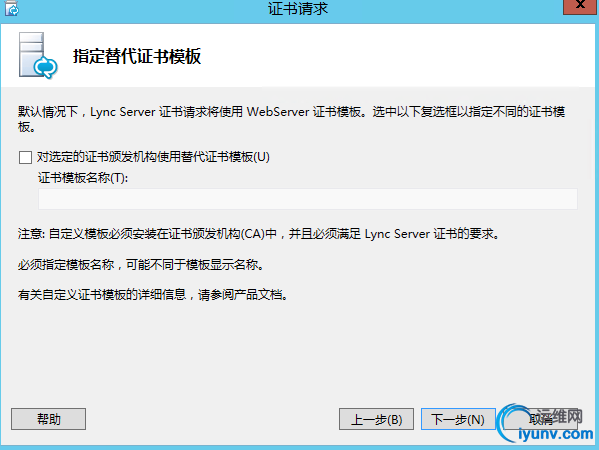Image resolution: width=599 pixels, height=450 pixels.
Task: Check the alternate certificate template checkbox
Action: [25, 157]
